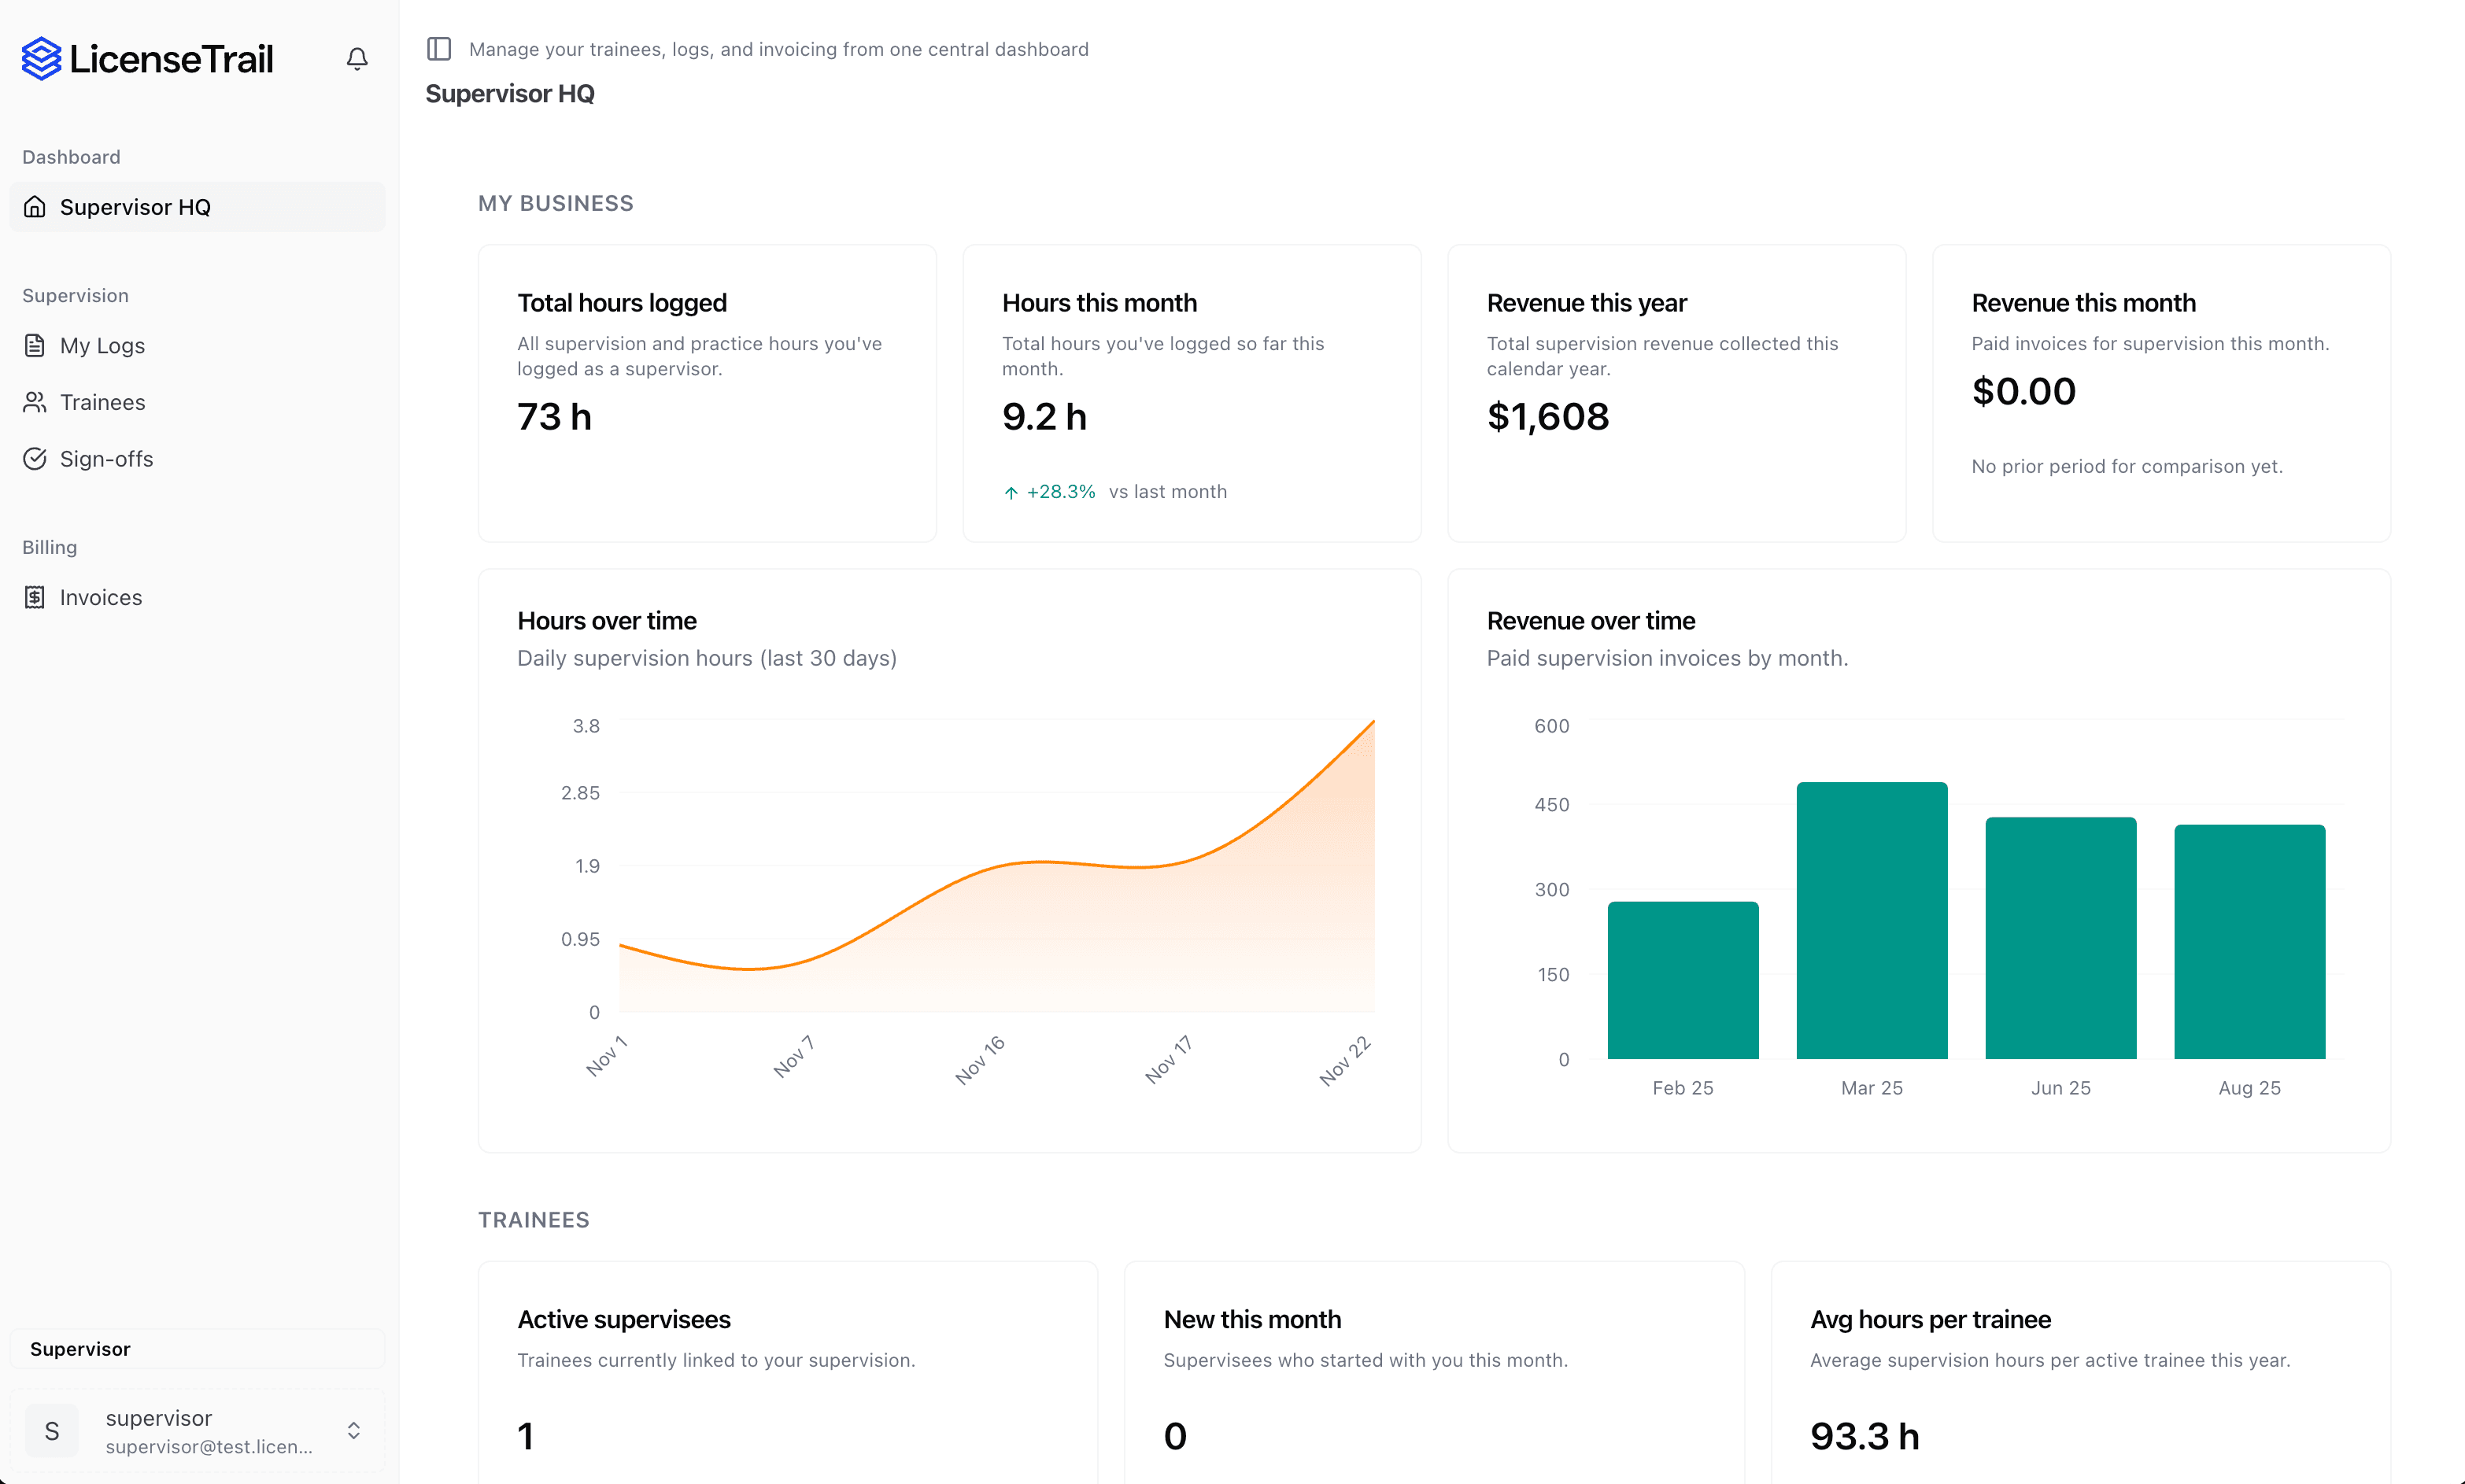Click the Total hours logged card
This screenshot has height=1484, width=2465.
(x=707, y=392)
